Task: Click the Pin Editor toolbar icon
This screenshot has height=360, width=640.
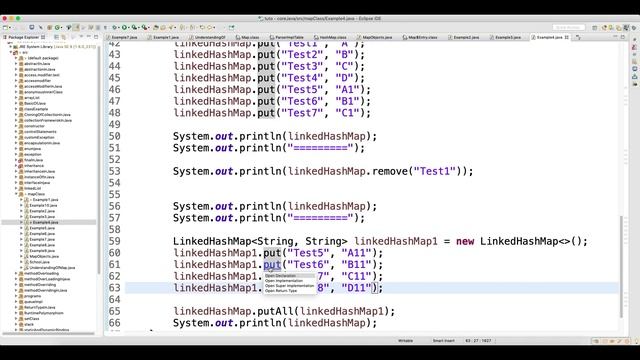Action: (x=231, y=27)
